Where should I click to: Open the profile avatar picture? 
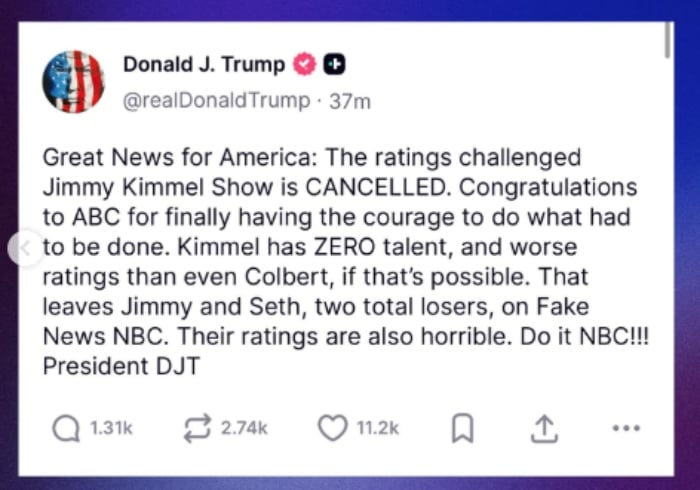pos(74,82)
